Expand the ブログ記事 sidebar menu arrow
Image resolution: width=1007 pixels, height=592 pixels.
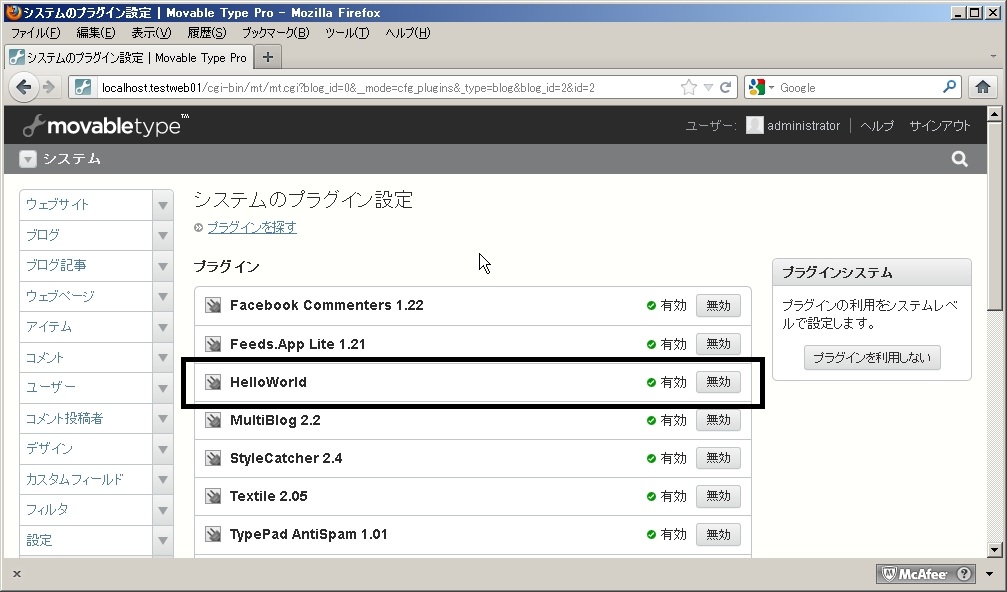pyautogui.click(x=163, y=266)
